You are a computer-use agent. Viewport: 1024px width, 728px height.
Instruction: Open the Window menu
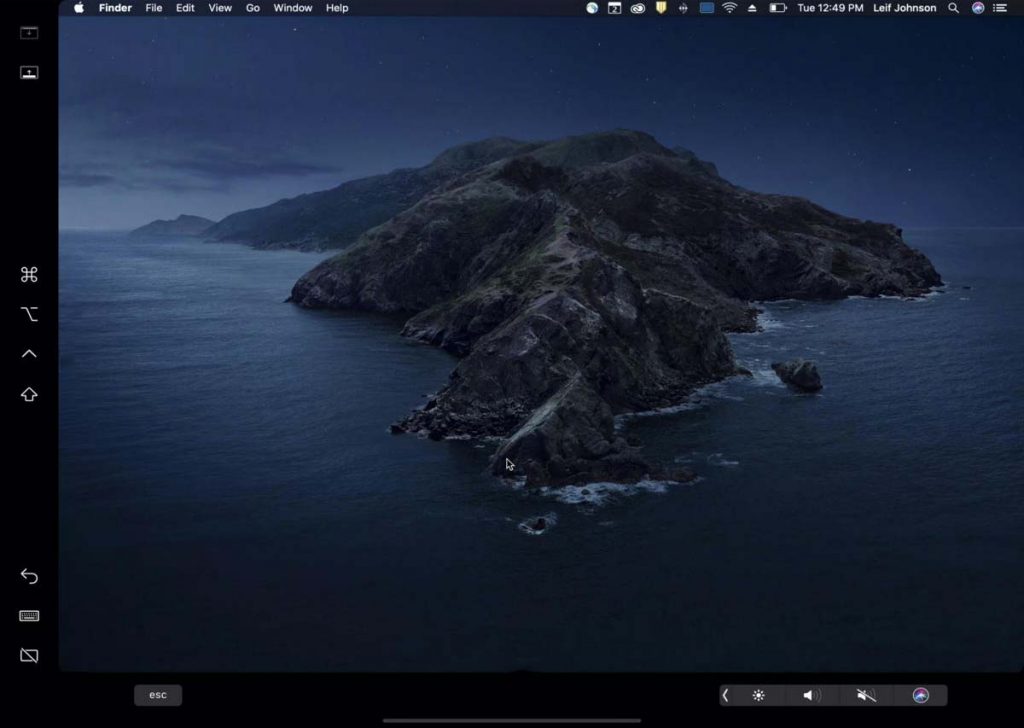click(292, 8)
